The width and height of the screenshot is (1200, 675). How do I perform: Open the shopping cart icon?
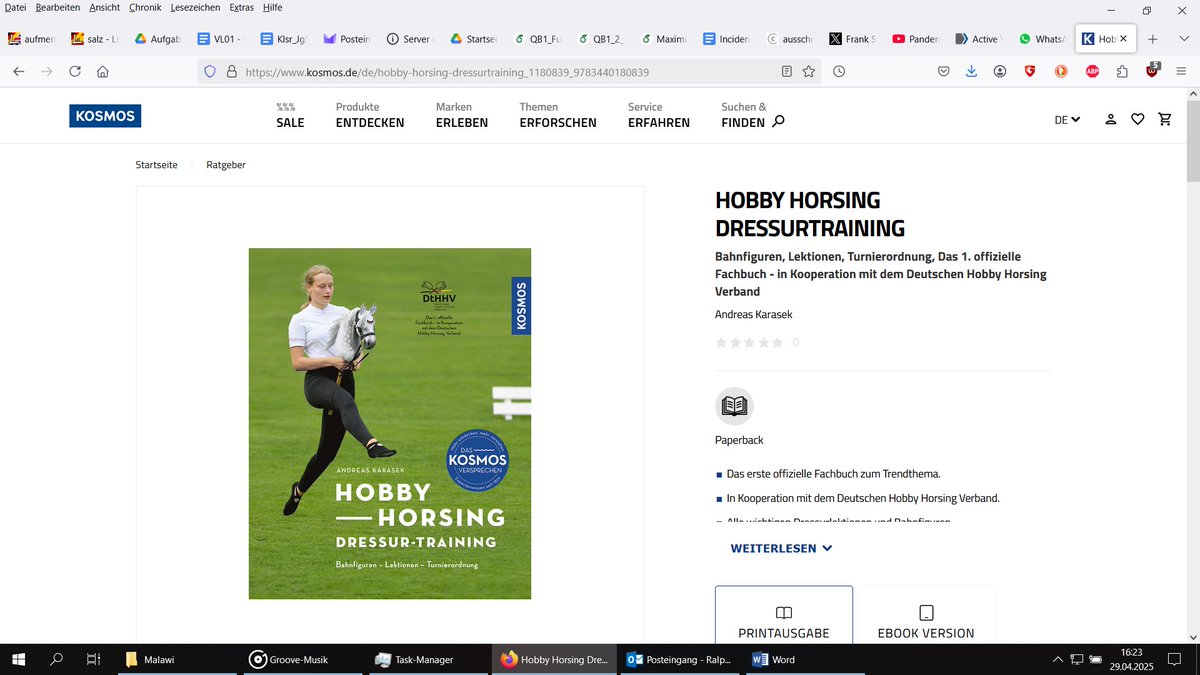coord(1165,119)
